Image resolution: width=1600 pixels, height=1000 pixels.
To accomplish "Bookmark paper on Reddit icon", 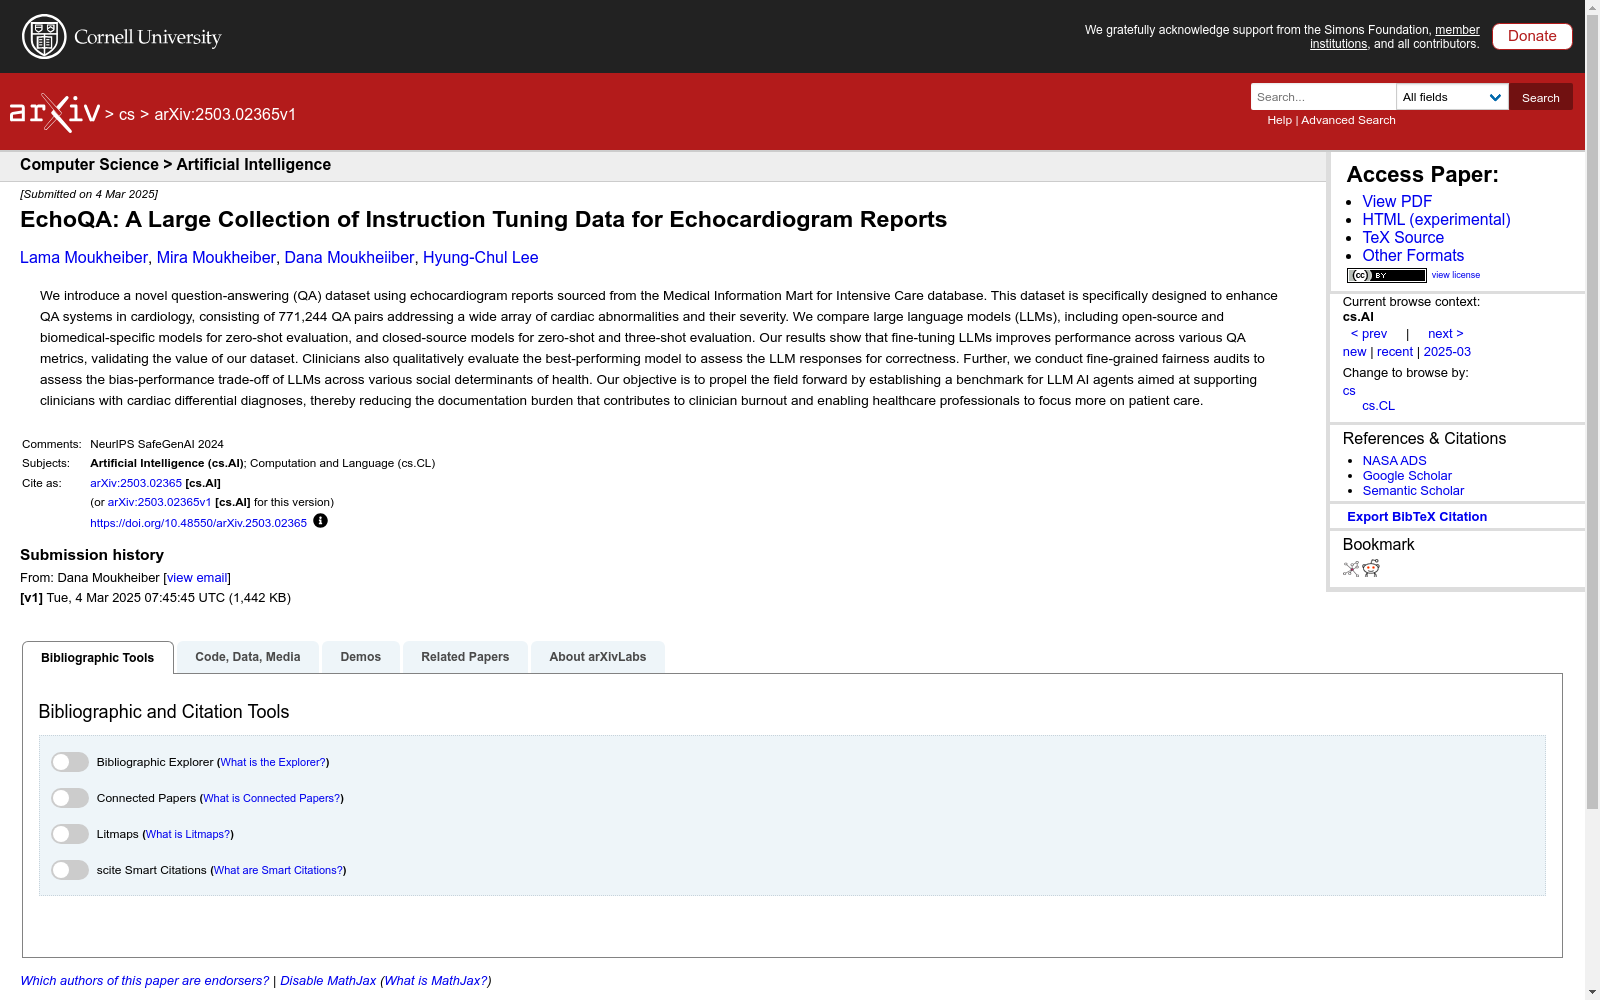I will click(1371, 569).
